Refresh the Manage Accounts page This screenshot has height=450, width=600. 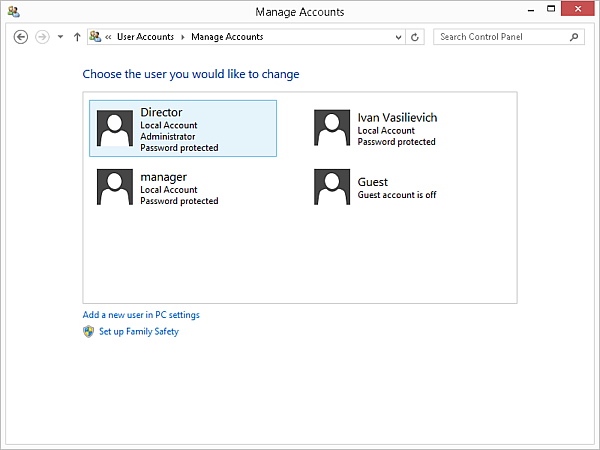point(415,37)
